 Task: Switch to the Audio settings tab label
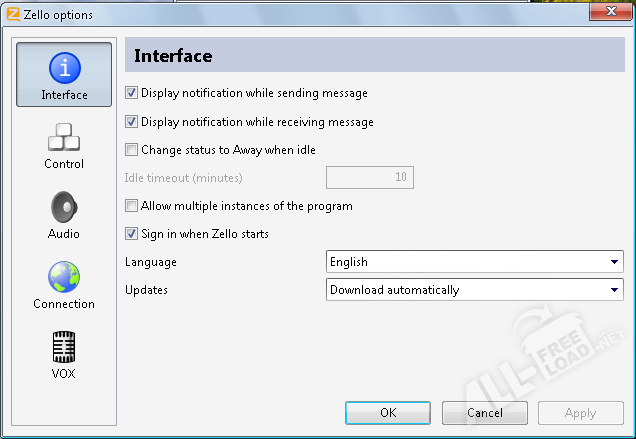click(64, 234)
